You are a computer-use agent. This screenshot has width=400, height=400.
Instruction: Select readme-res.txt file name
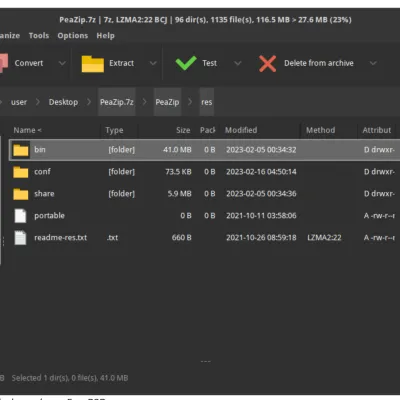tap(60, 238)
